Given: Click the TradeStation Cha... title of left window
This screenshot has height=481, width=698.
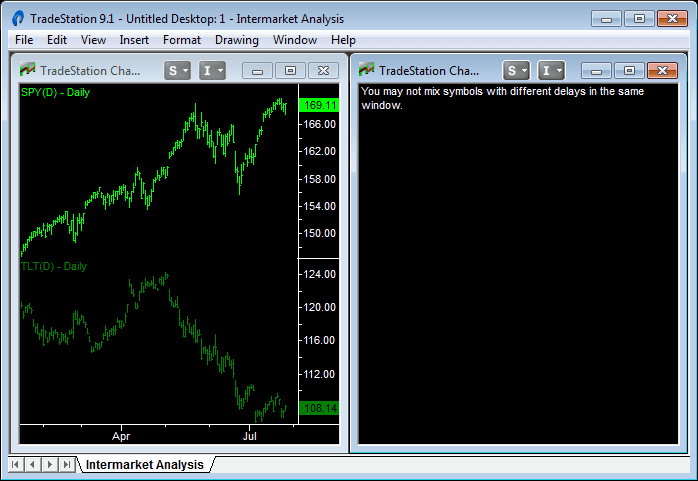Looking at the screenshot, I should (x=90, y=71).
